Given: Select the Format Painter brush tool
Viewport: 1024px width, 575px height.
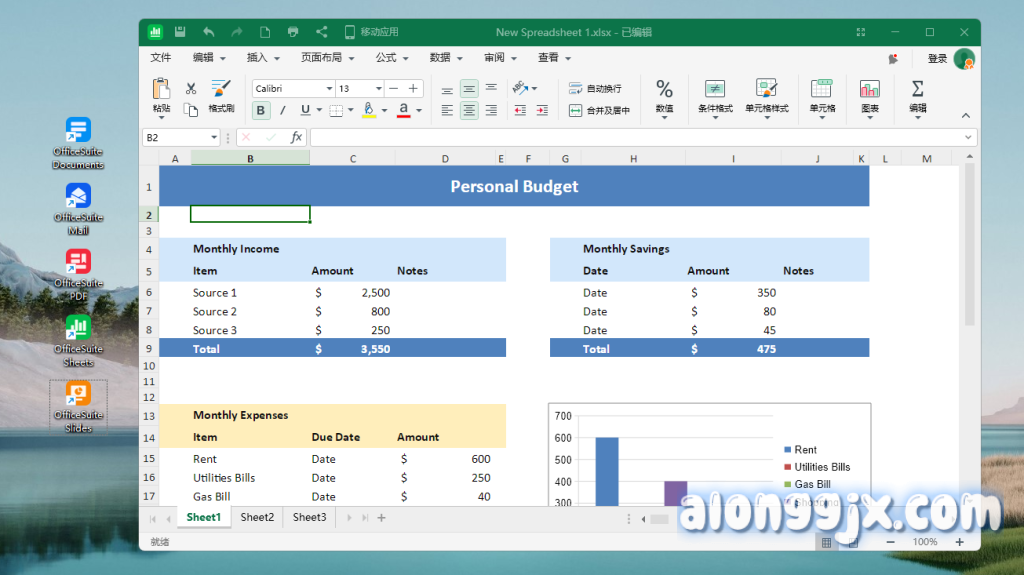Looking at the screenshot, I should tap(221, 95).
